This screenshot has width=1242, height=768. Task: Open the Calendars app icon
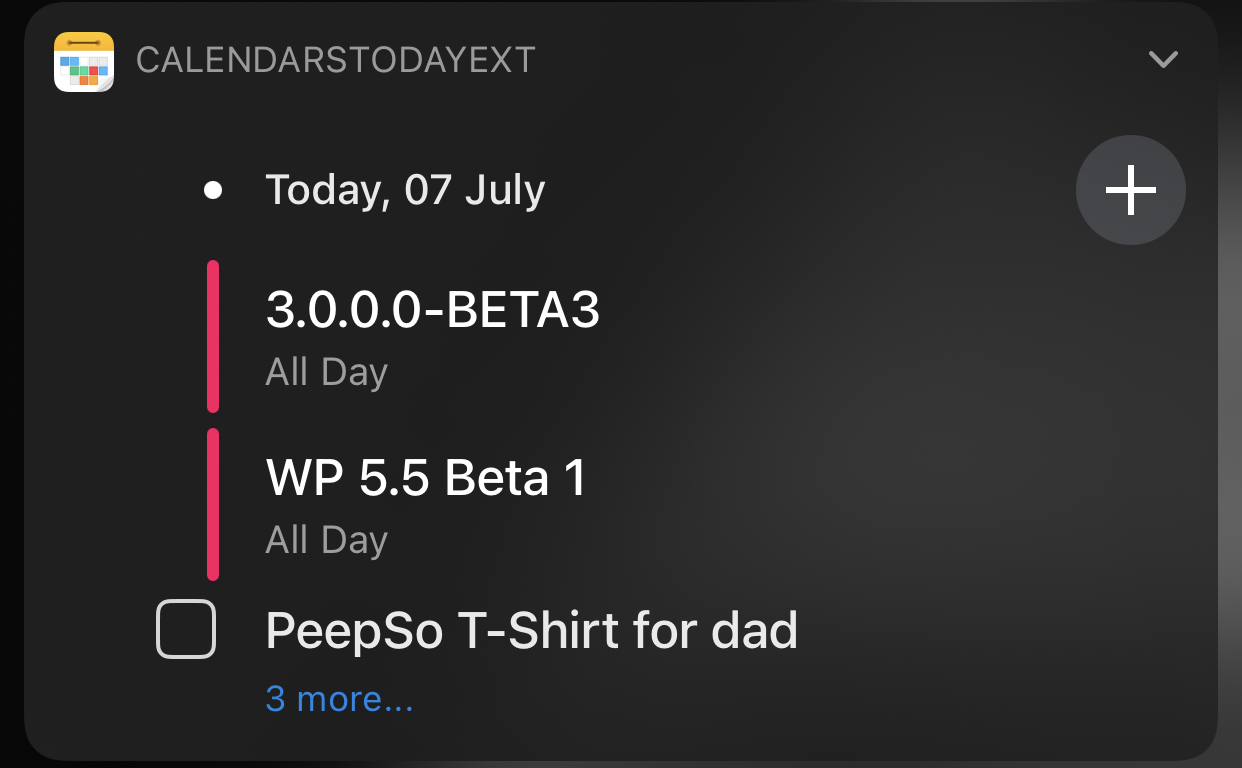84,61
